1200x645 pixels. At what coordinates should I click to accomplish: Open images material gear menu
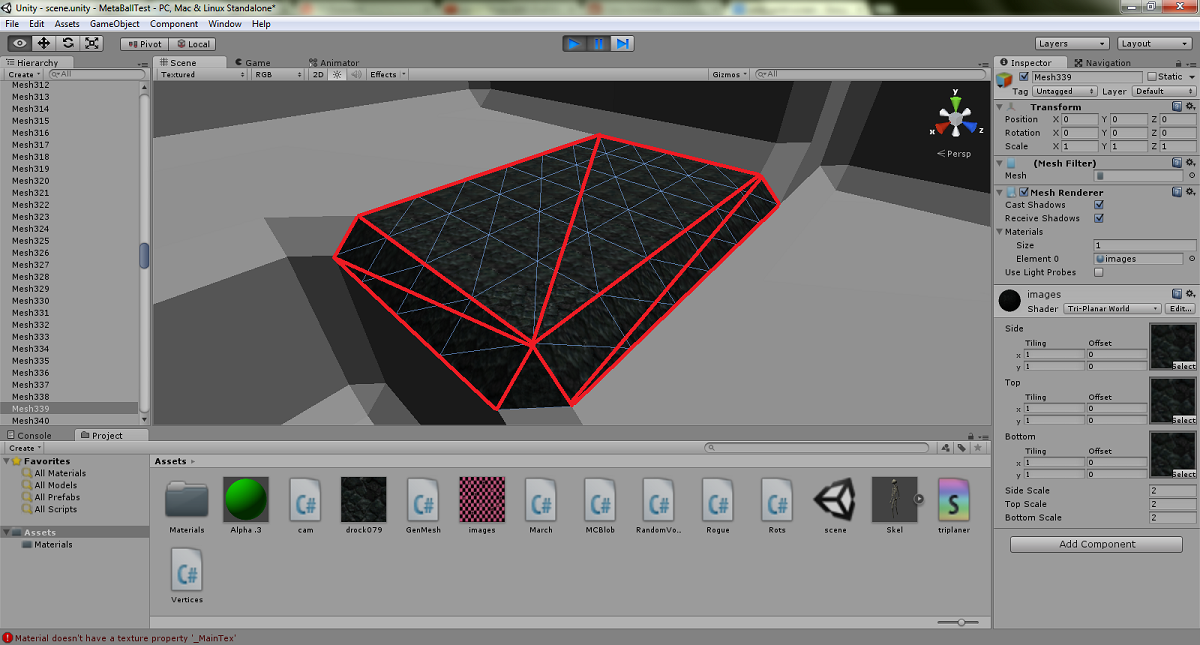pos(1190,294)
